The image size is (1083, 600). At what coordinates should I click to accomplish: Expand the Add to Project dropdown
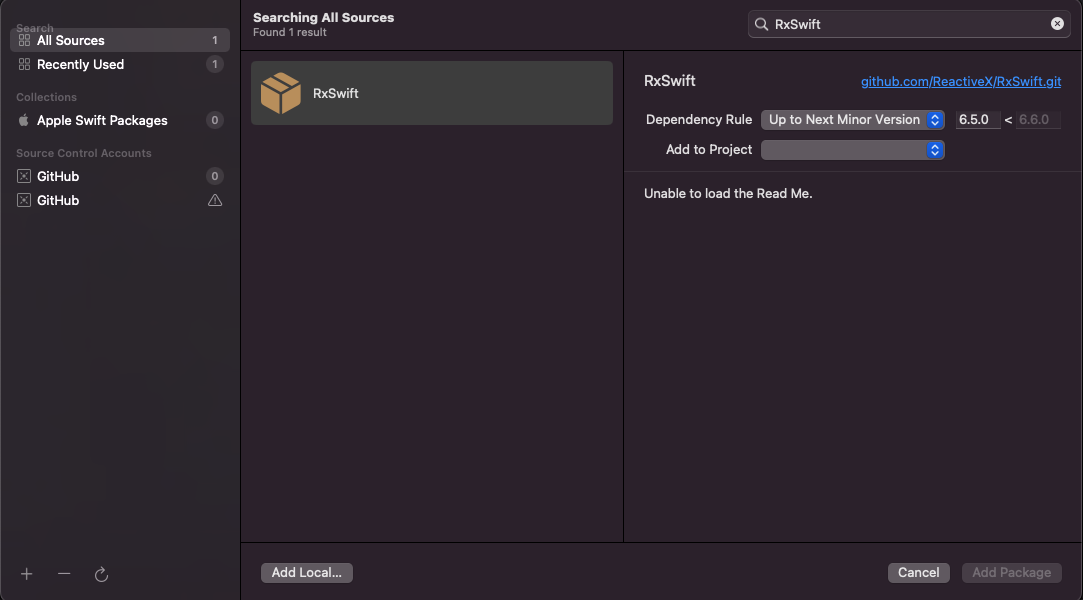point(853,150)
